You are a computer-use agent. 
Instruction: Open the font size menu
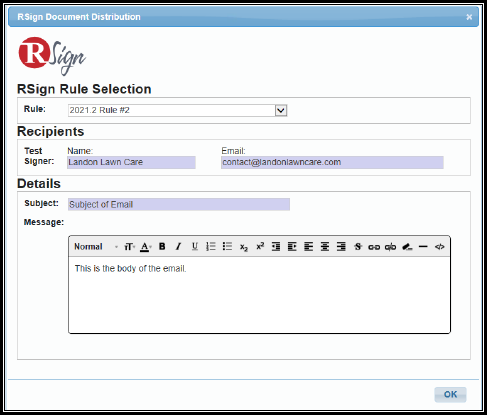click(x=129, y=247)
